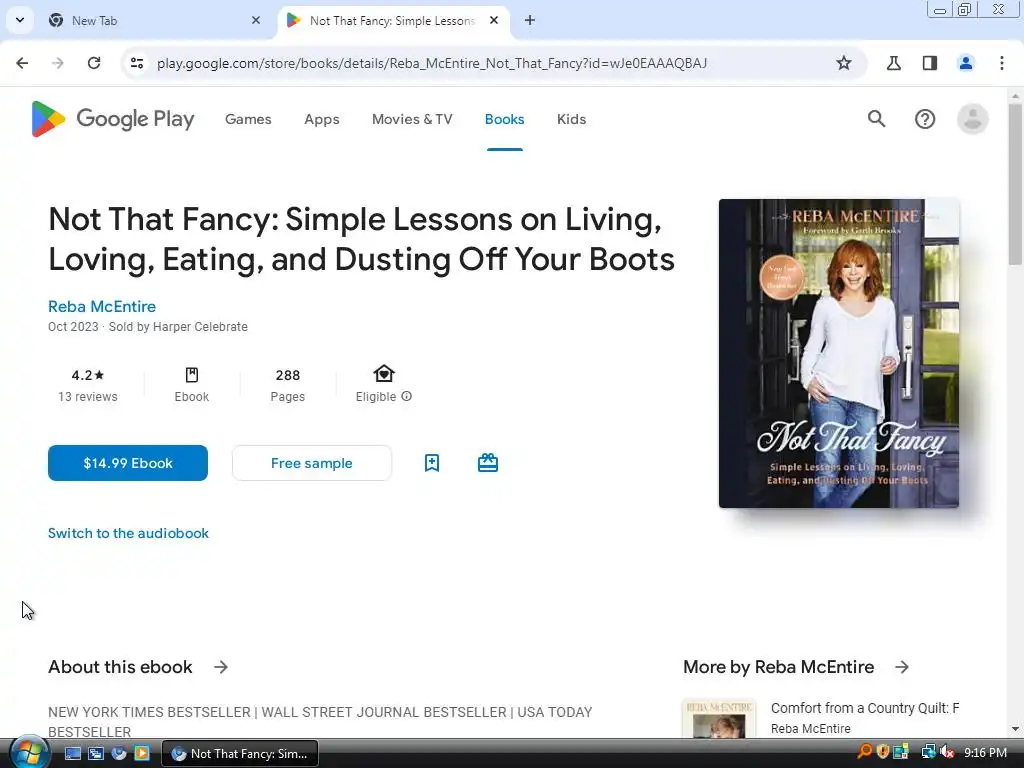Open Windows Start menu

click(x=29, y=753)
